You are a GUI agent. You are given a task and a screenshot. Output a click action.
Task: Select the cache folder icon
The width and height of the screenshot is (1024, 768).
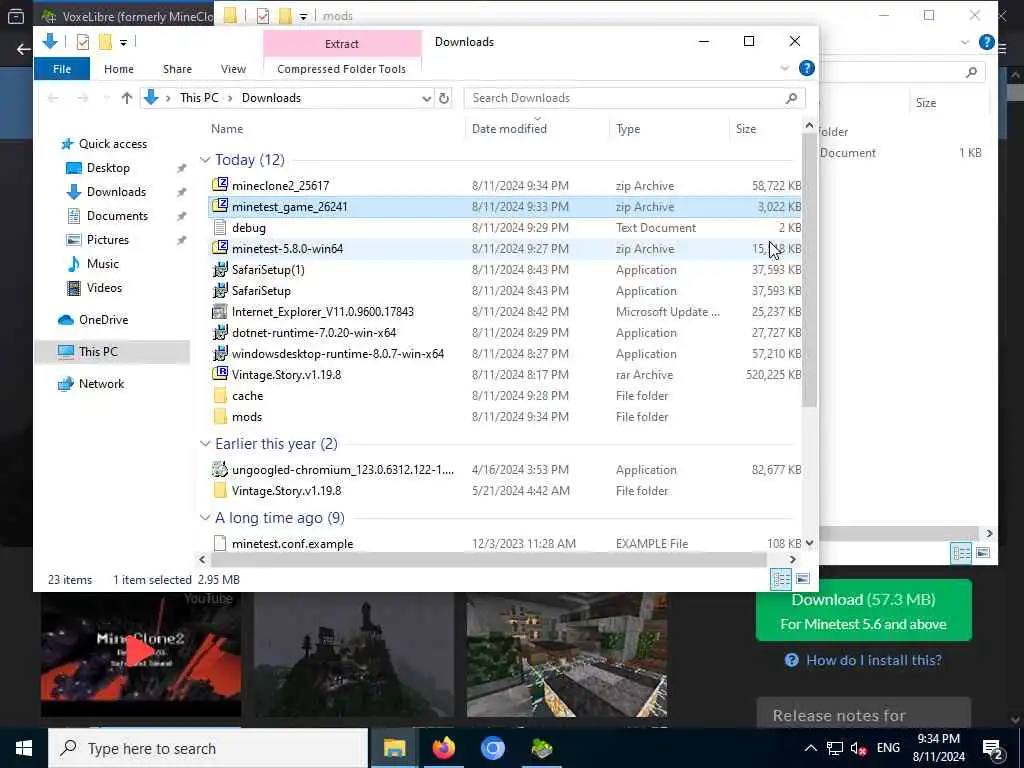[220, 396]
